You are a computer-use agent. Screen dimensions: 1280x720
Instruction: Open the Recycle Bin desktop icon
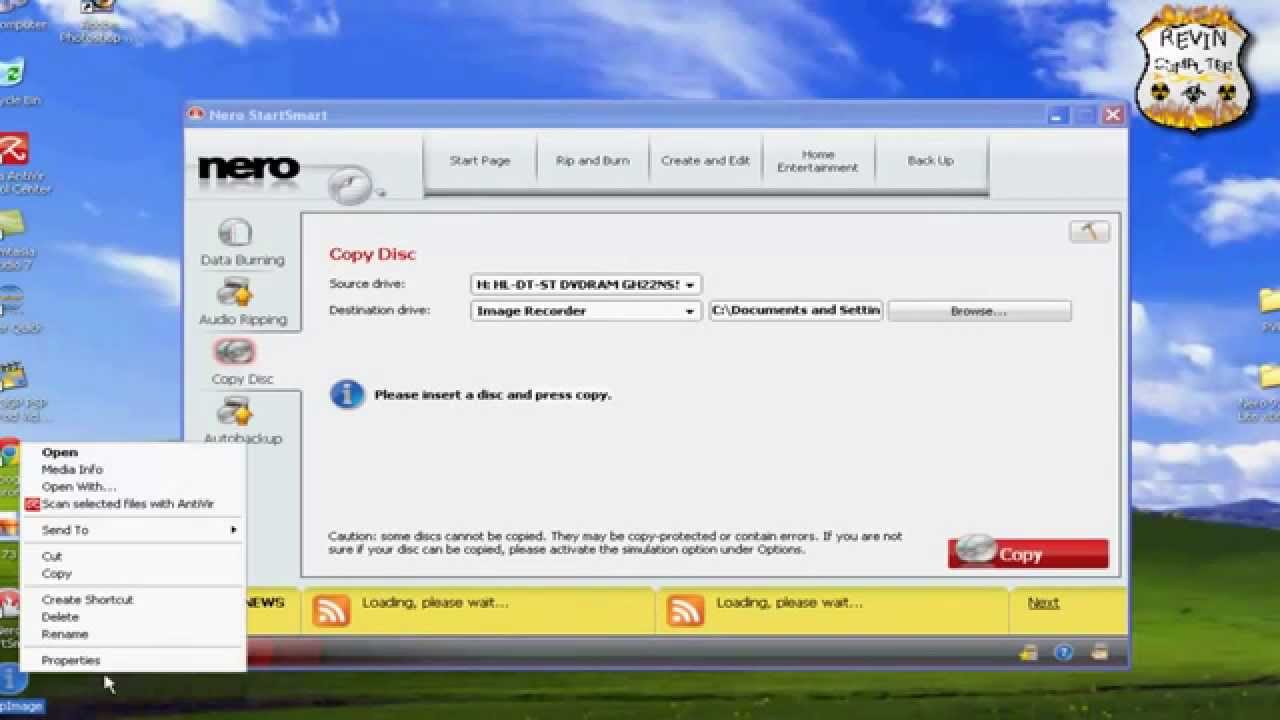pyautogui.click(x=10, y=73)
